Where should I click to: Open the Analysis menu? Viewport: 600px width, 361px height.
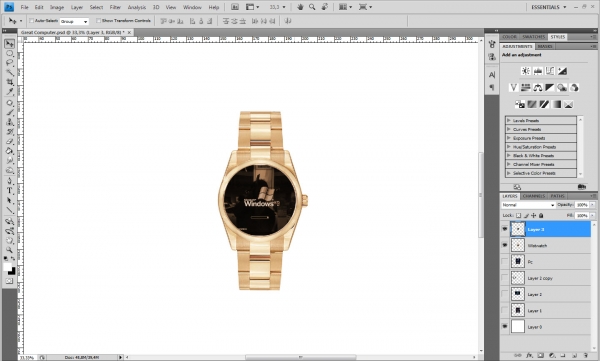(137, 7)
